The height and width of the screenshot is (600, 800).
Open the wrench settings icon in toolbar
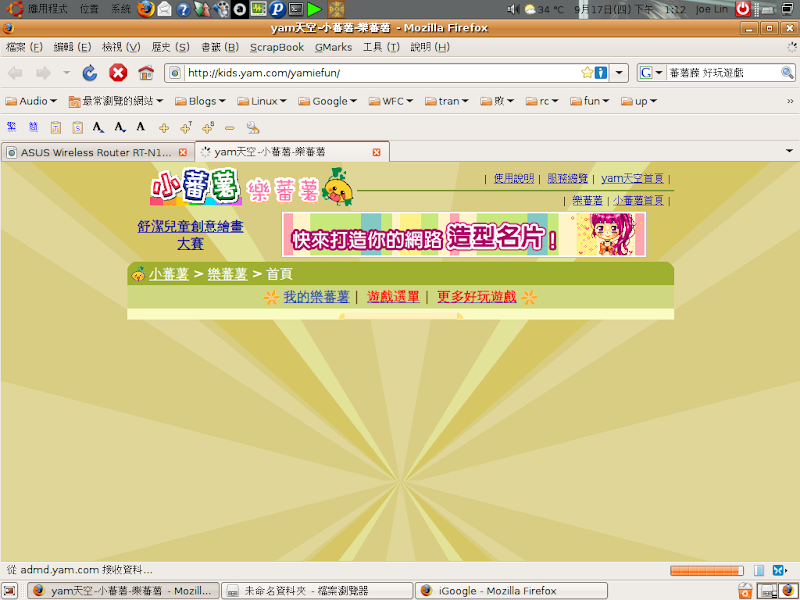[x=253, y=128]
